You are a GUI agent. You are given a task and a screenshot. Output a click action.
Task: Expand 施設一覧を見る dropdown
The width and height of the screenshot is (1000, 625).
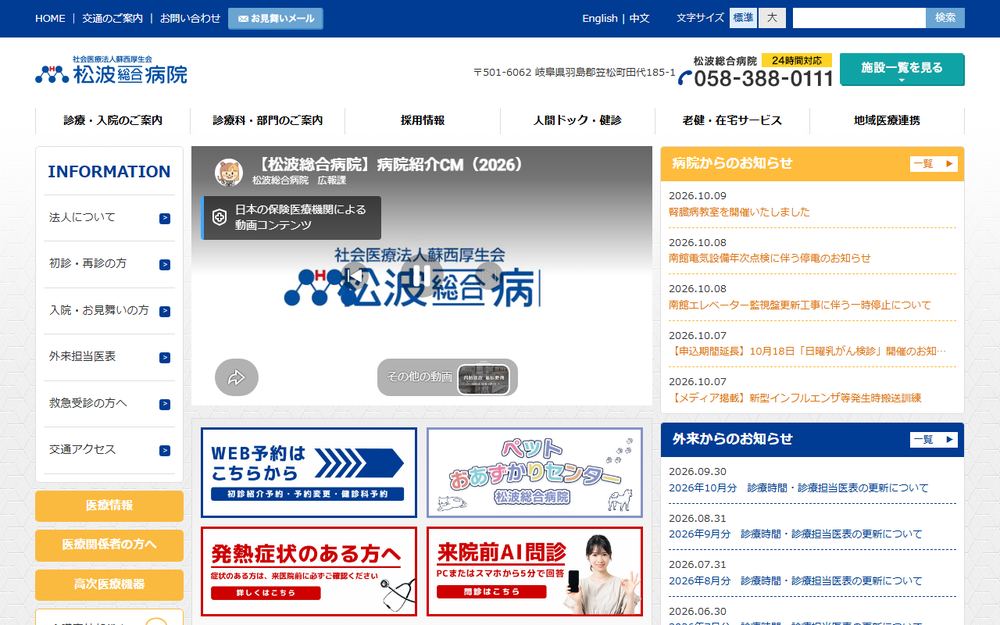click(x=902, y=70)
